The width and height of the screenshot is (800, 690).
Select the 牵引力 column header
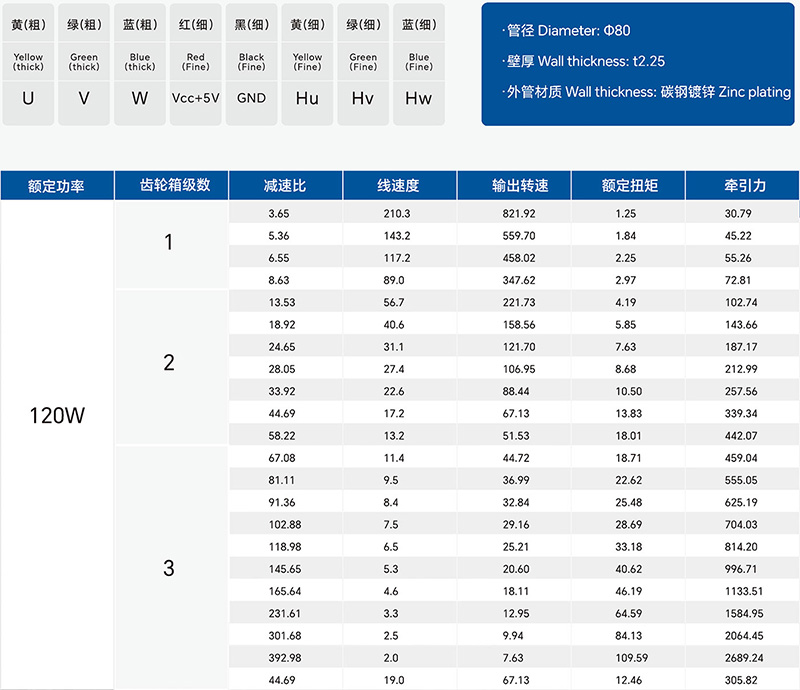click(744, 186)
